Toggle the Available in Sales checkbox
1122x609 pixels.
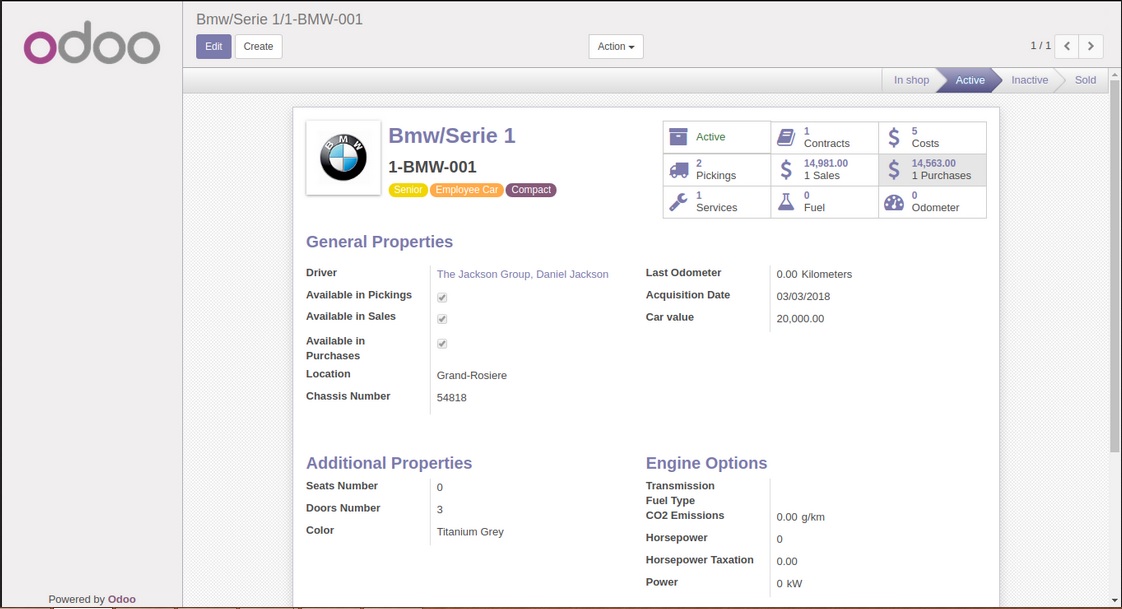click(442, 319)
